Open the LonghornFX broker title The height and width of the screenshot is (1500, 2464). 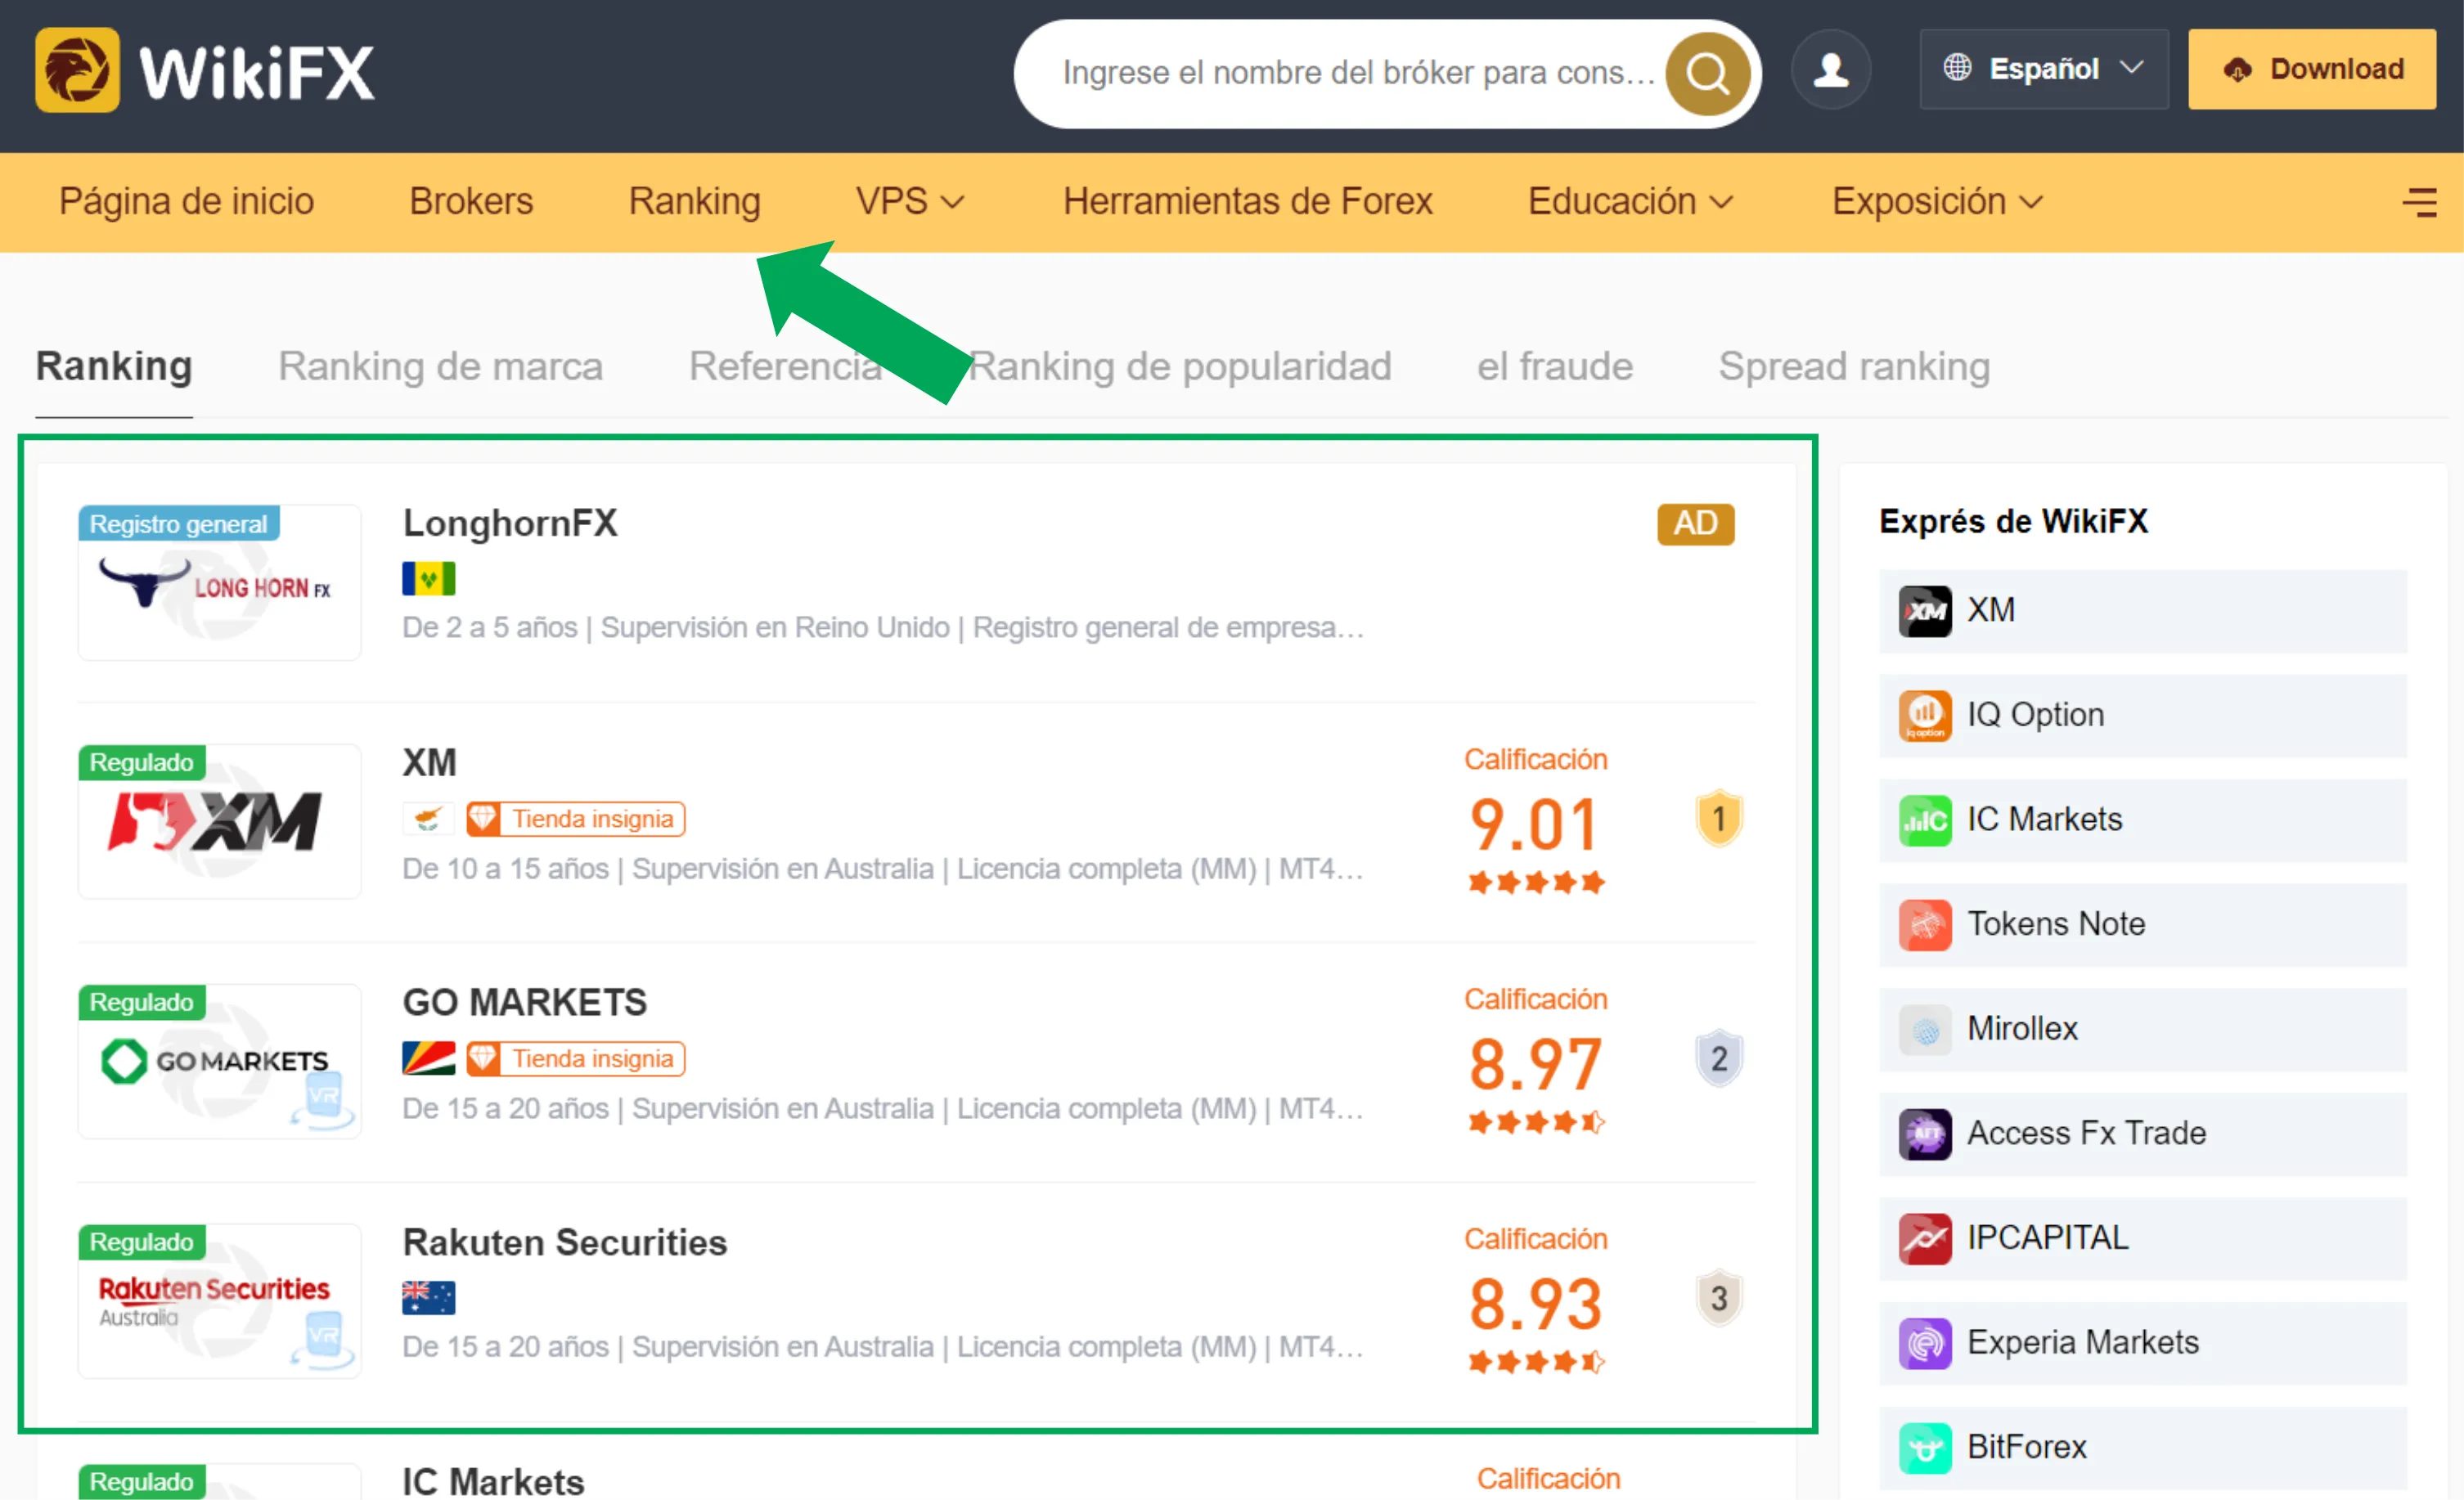(510, 523)
